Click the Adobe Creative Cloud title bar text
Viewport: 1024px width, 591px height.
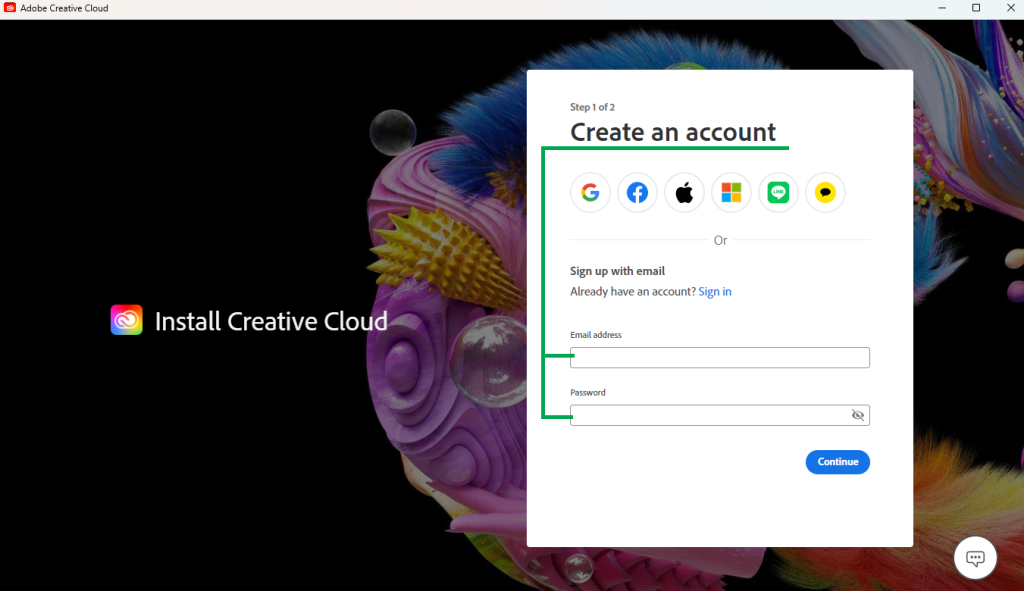pos(63,8)
